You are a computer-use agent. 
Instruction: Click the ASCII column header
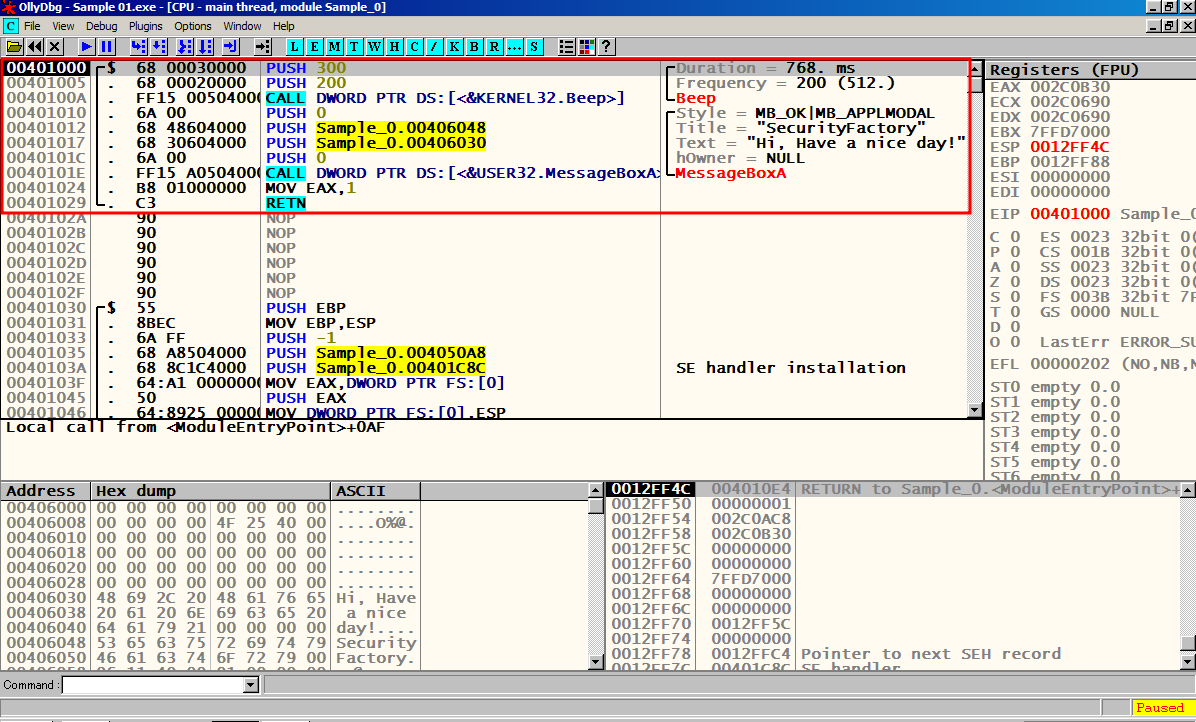pos(375,491)
